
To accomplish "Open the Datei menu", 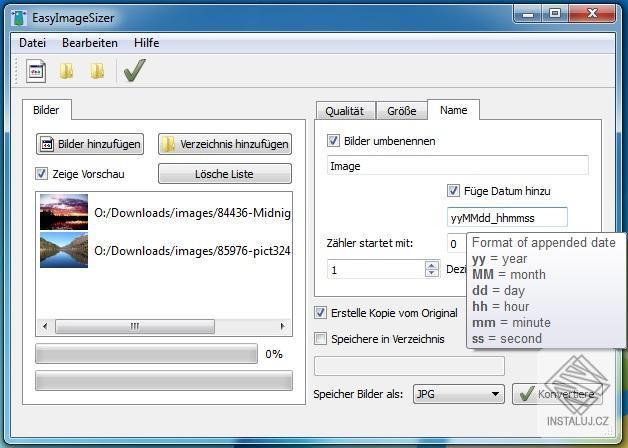I will [32, 43].
